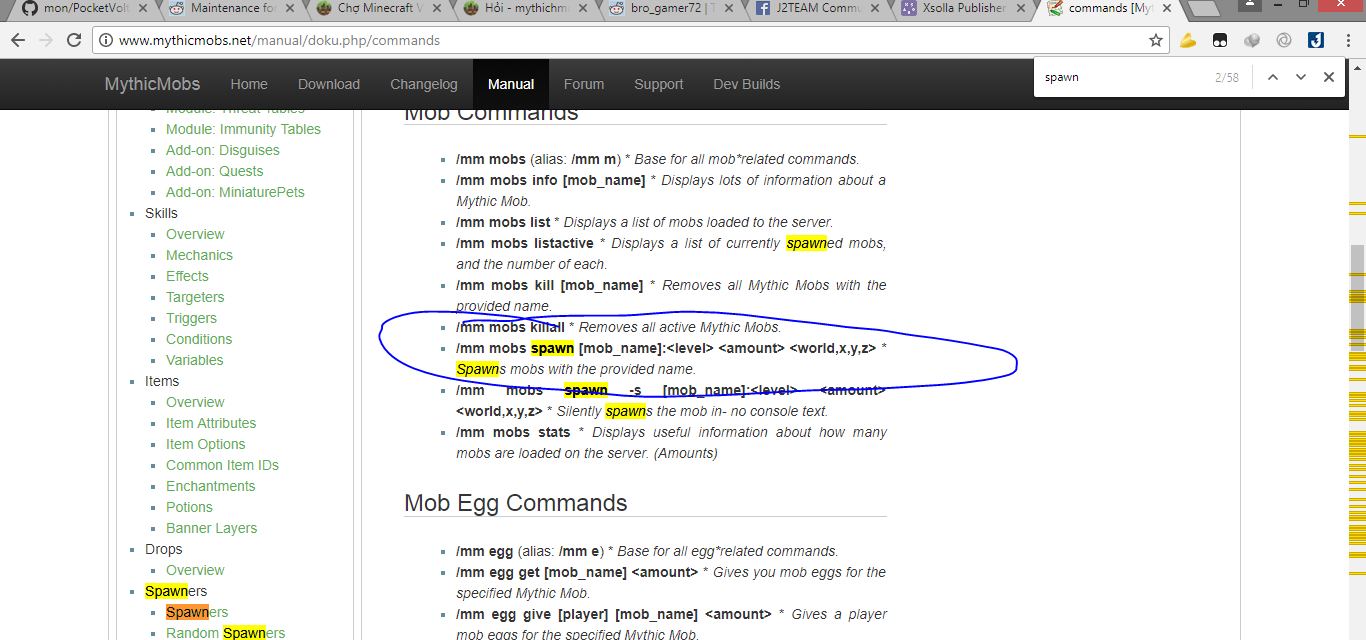Open the Potions sidebar link

[189, 507]
